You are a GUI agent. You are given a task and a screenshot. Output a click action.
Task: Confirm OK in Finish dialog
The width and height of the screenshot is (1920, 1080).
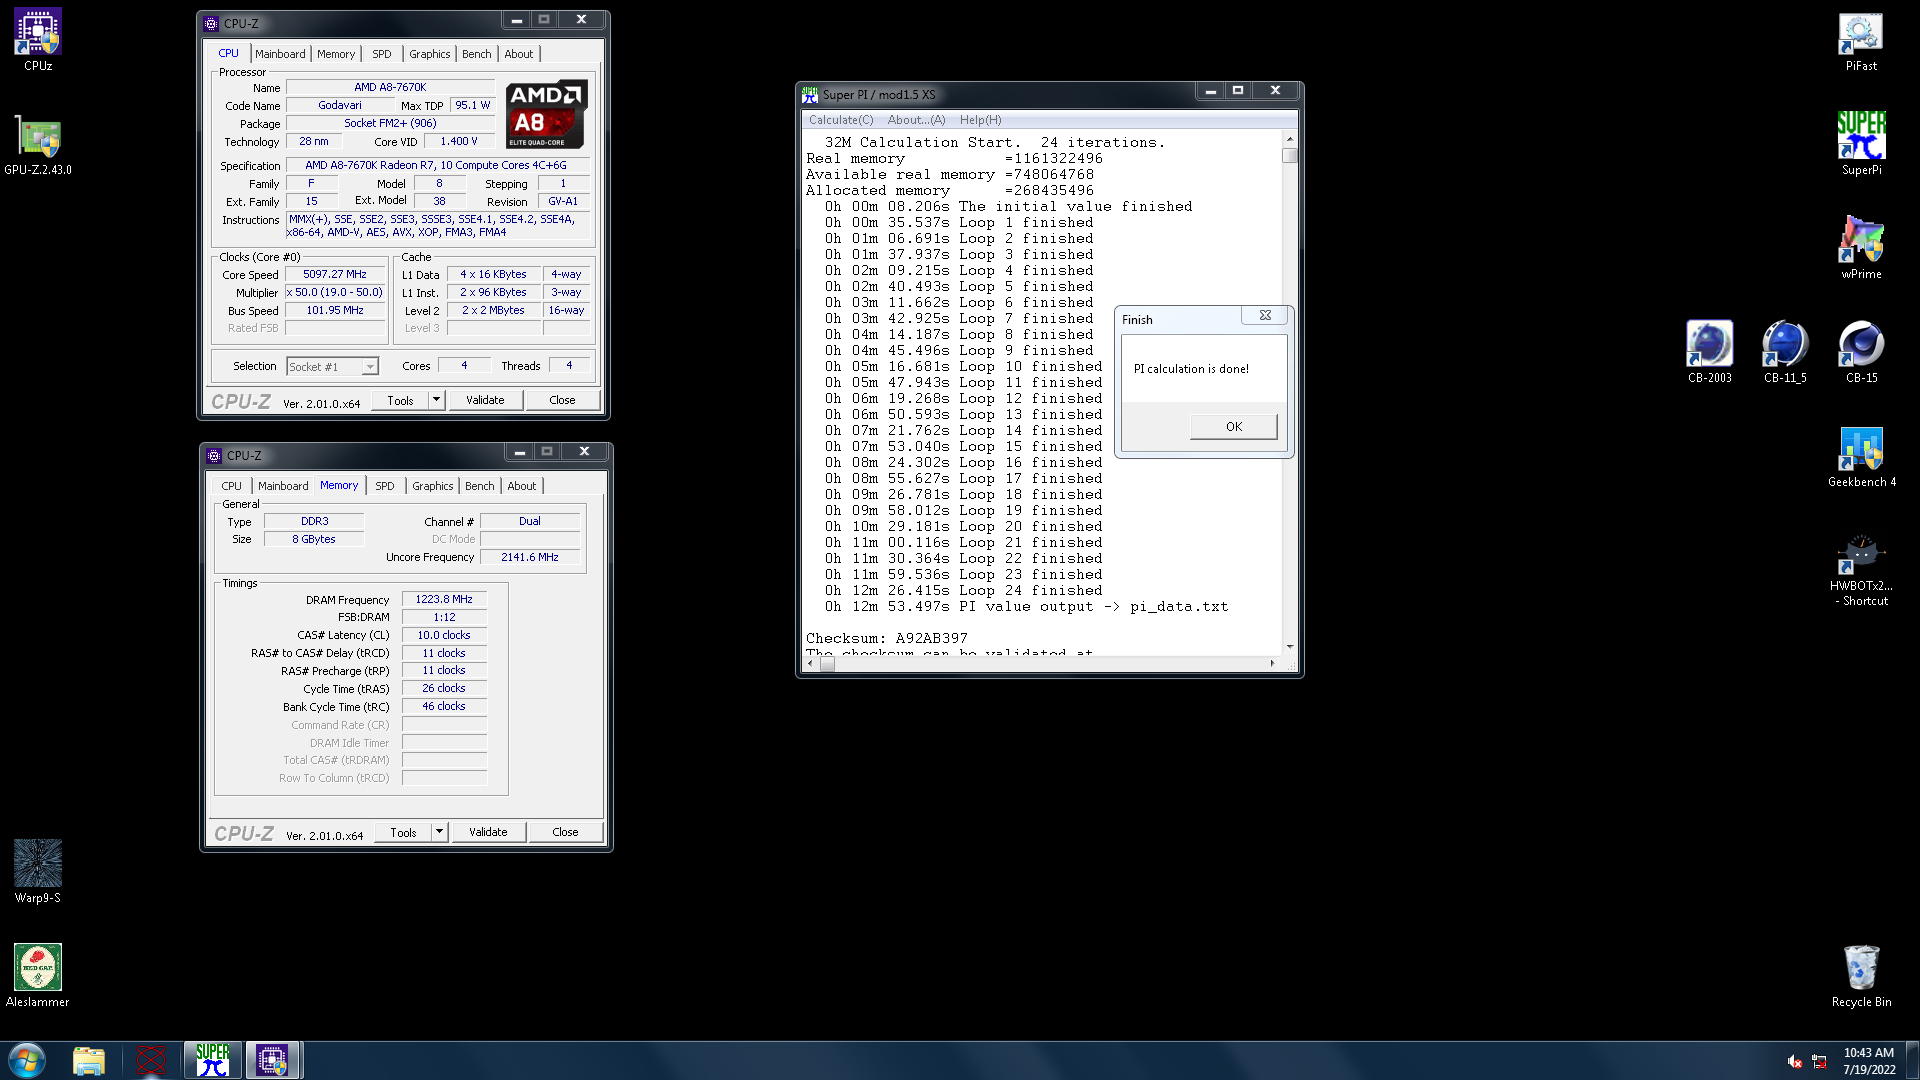pos(1234,426)
